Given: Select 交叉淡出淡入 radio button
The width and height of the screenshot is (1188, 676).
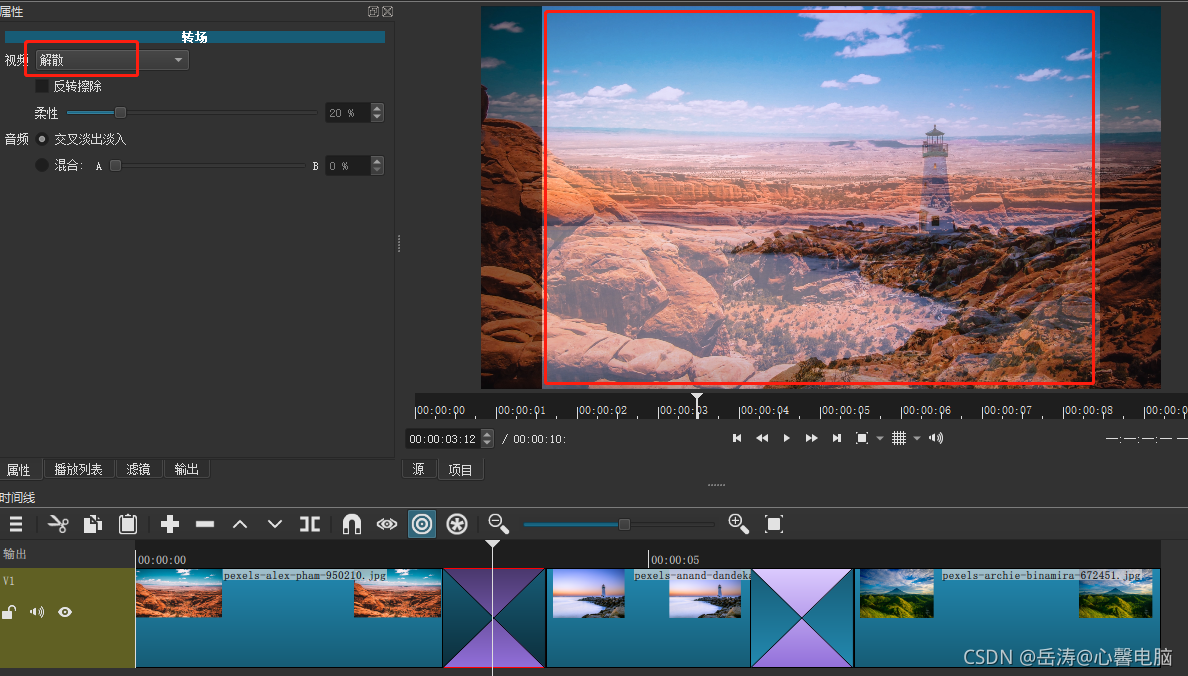Looking at the screenshot, I should (x=42, y=139).
